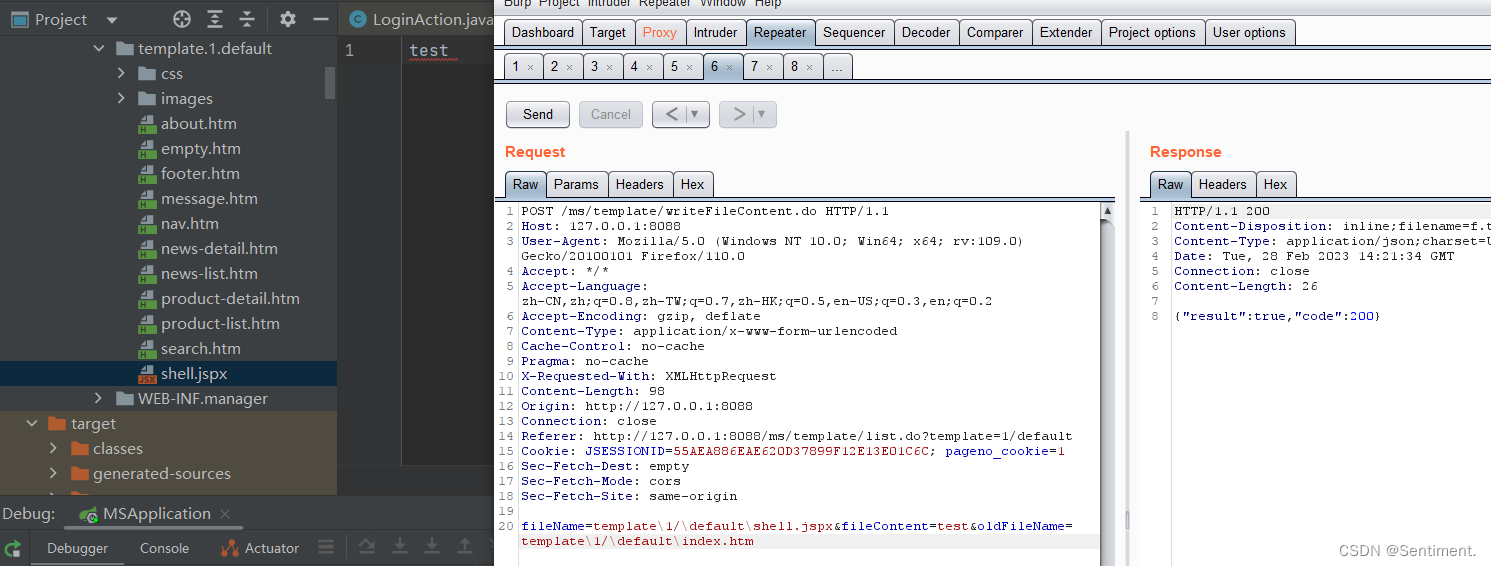Click the Actuator tab icon

230,548
